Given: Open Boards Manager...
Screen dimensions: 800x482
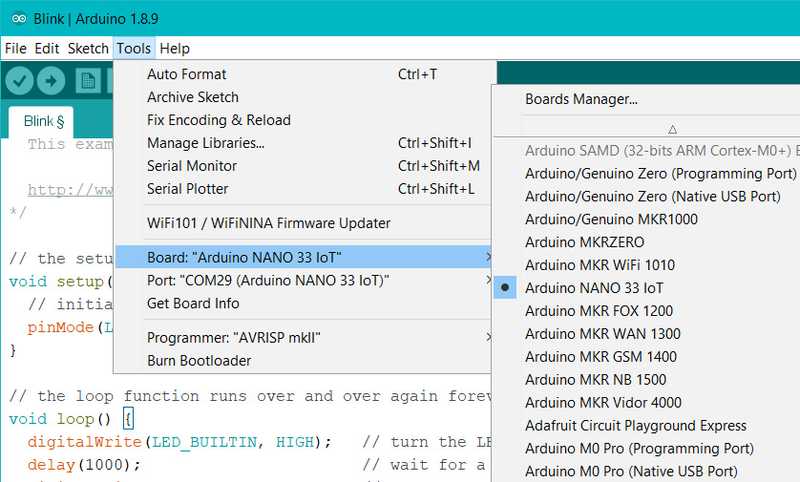Looking at the screenshot, I should click(x=581, y=99).
